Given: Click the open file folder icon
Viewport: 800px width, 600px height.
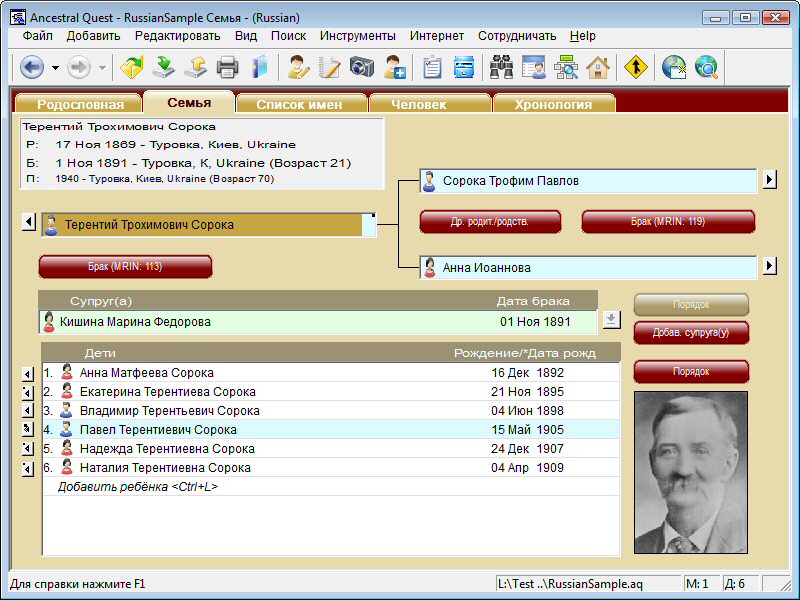Looking at the screenshot, I should point(131,67).
